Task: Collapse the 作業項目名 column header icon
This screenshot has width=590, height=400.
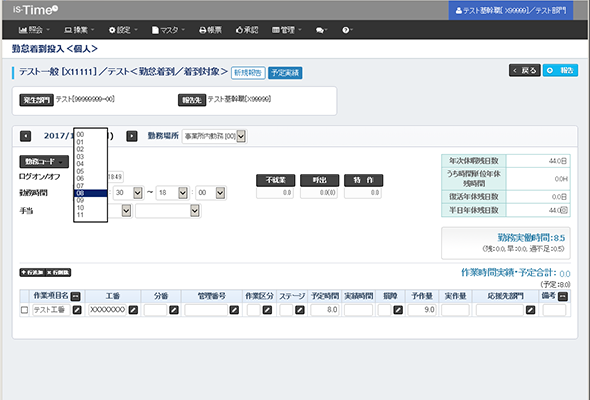Action: pos(75,297)
